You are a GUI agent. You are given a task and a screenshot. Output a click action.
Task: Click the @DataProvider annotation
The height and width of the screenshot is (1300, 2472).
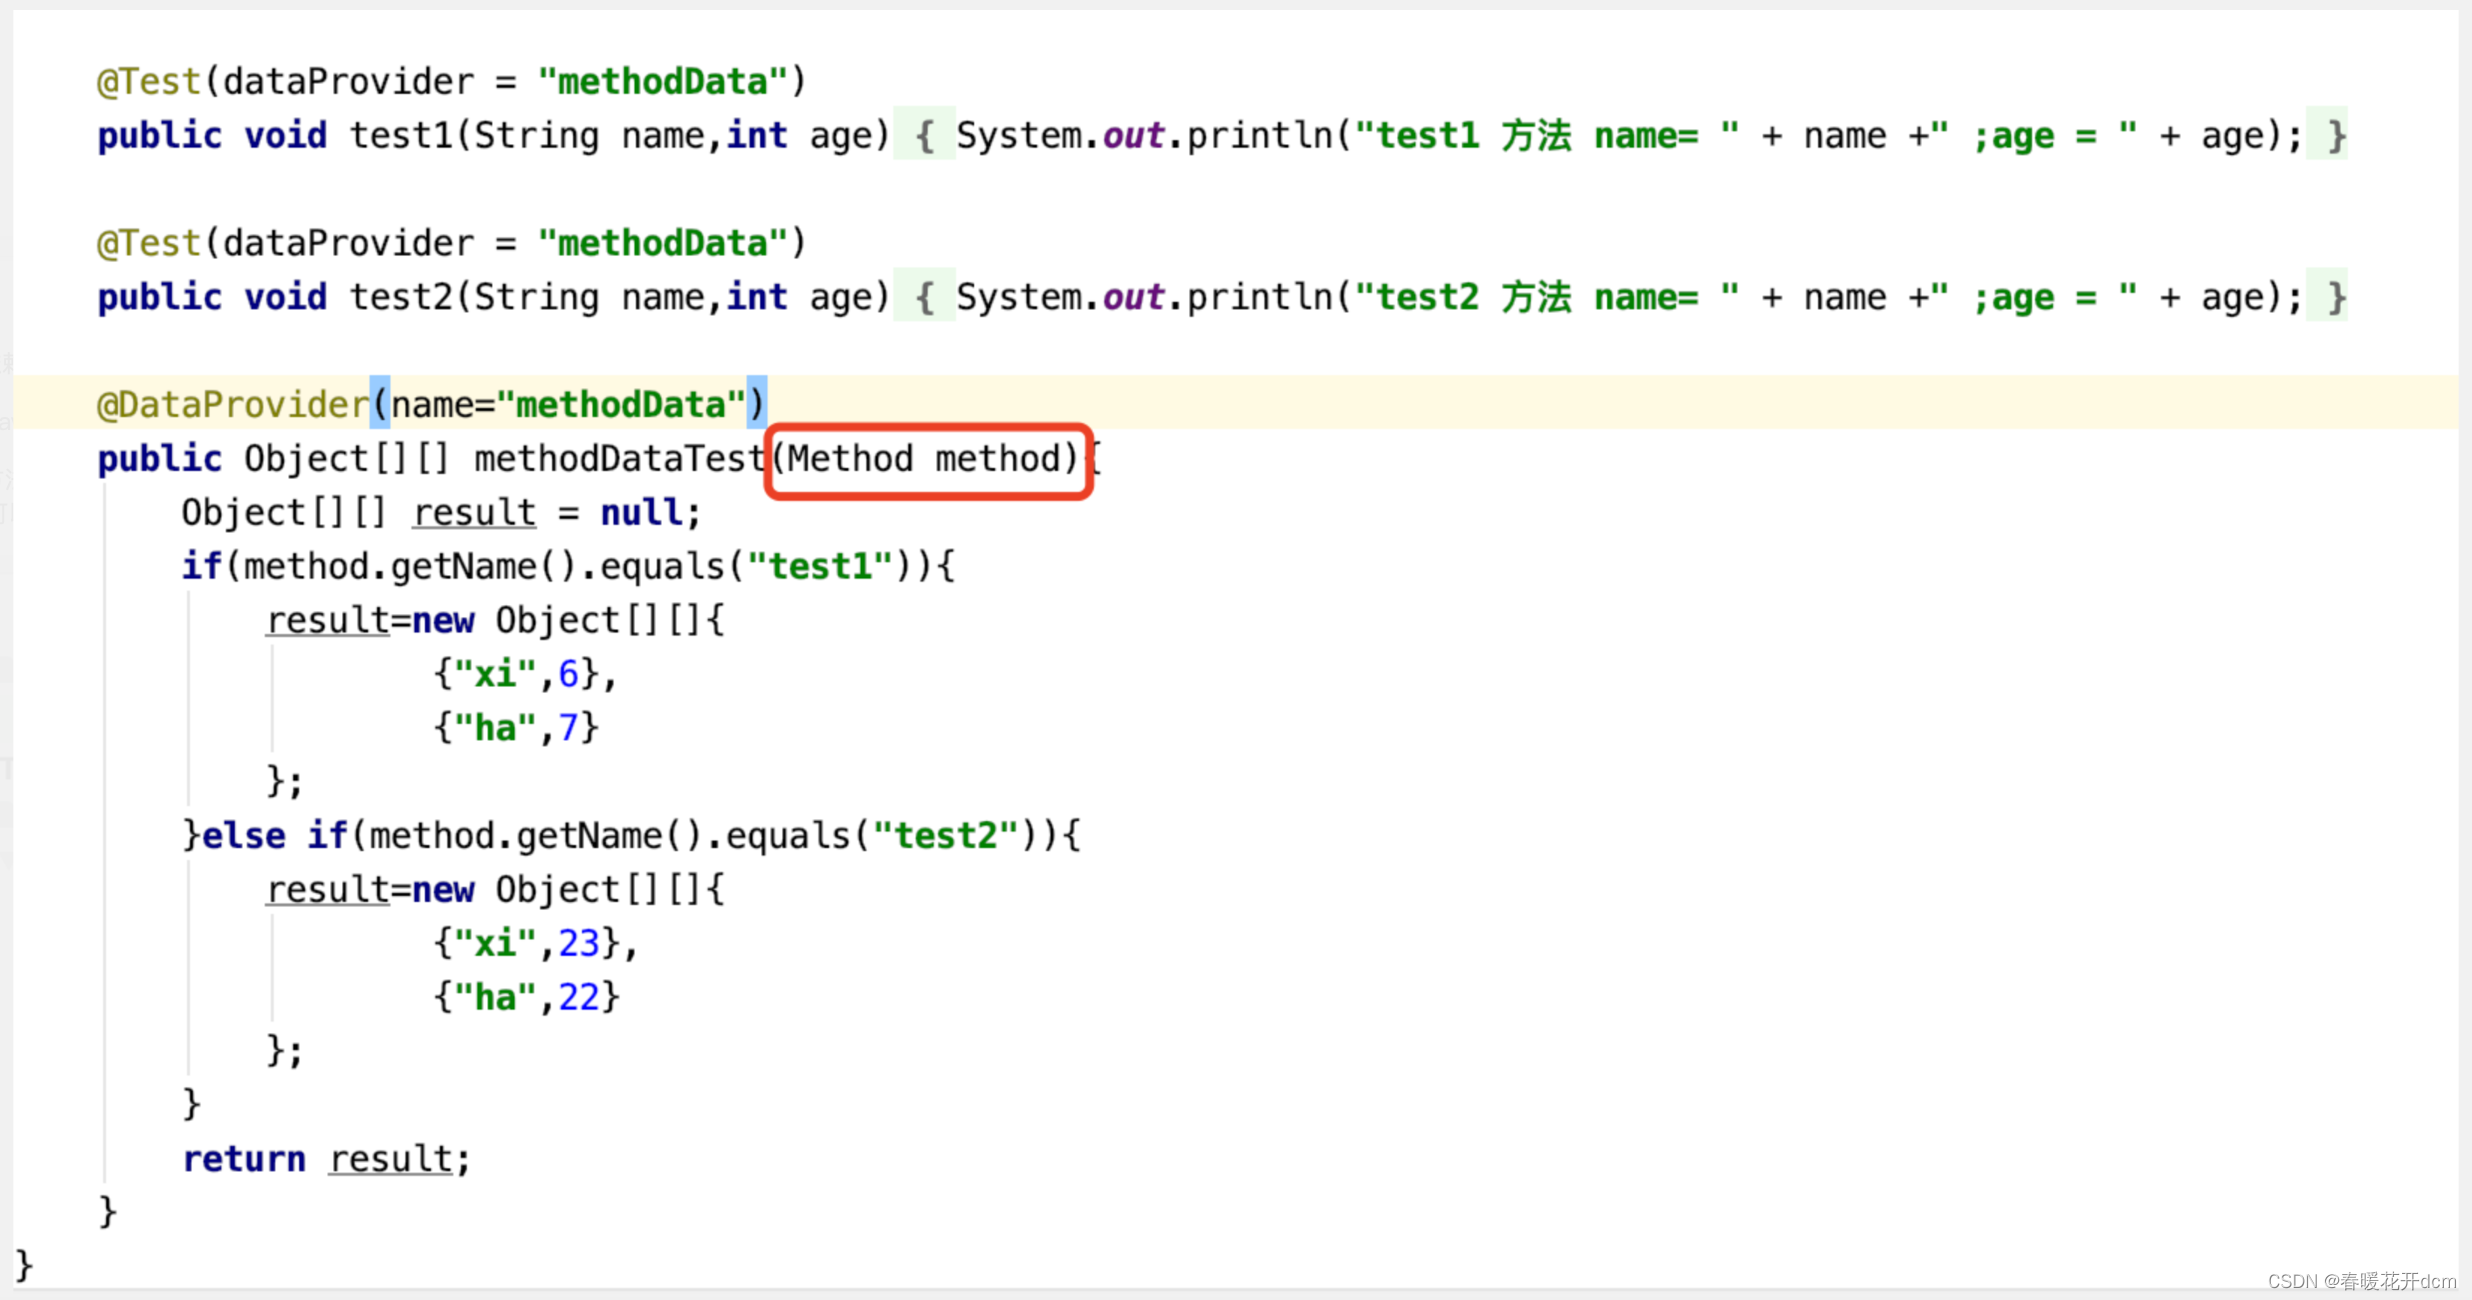pos(232,404)
